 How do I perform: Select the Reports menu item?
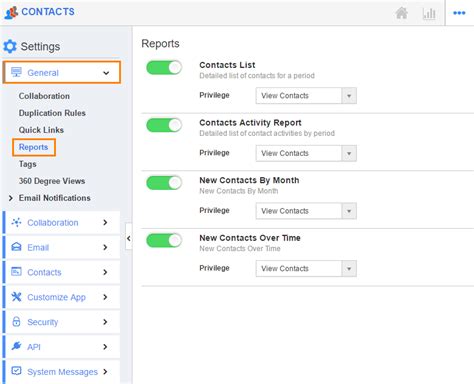tap(33, 147)
